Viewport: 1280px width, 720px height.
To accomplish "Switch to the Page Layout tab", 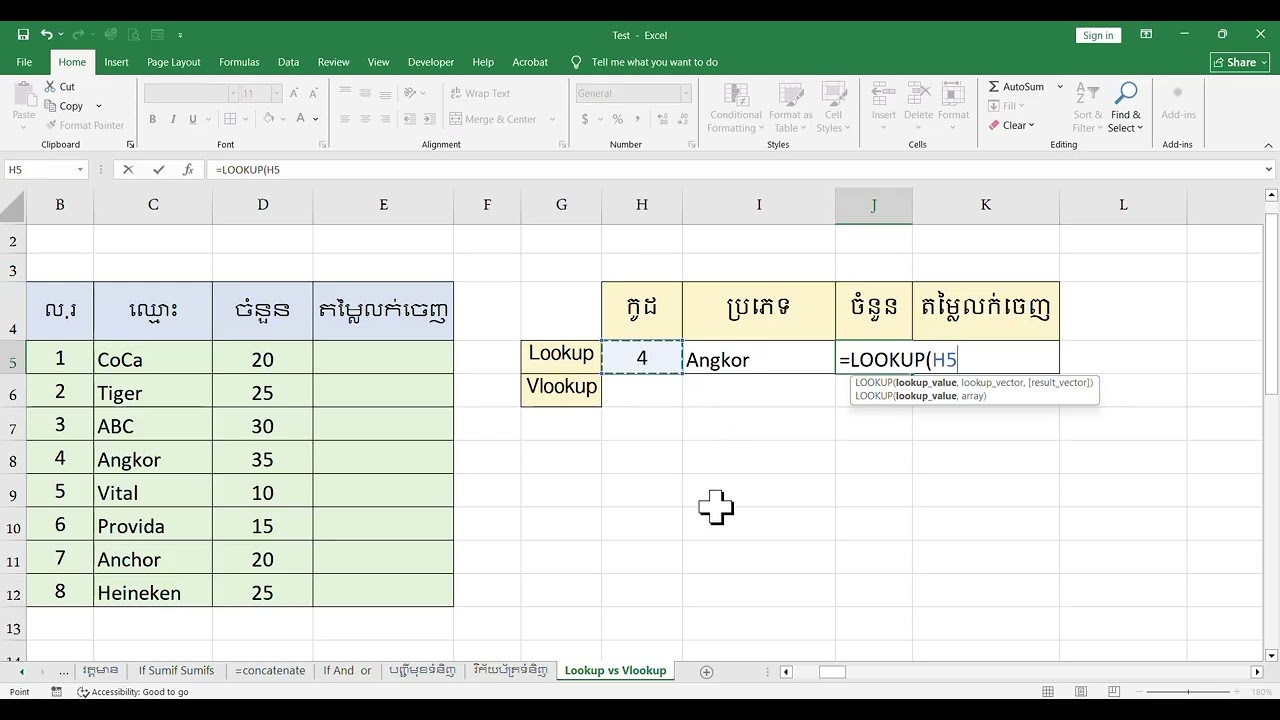I will 174,62.
